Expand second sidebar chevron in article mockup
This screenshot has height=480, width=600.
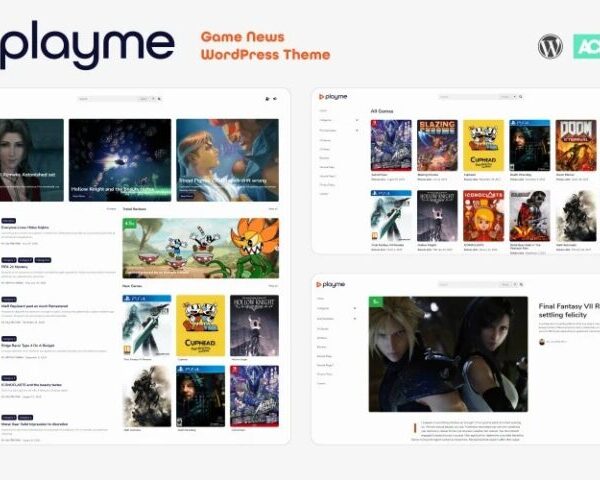(355, 318)
